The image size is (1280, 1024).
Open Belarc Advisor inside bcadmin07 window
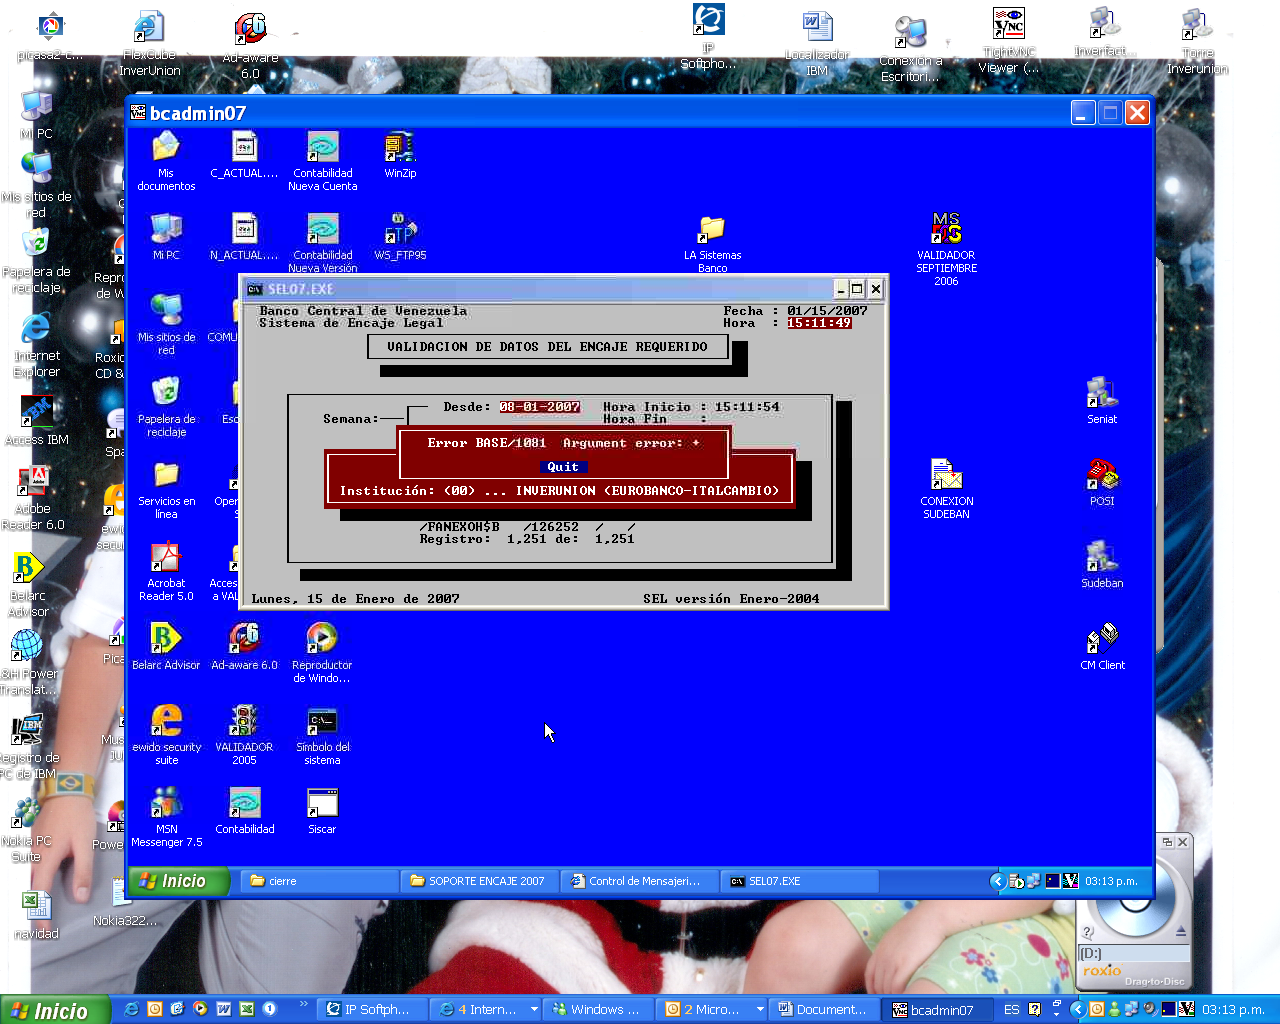pyautogui.click(x=166, y=647)
